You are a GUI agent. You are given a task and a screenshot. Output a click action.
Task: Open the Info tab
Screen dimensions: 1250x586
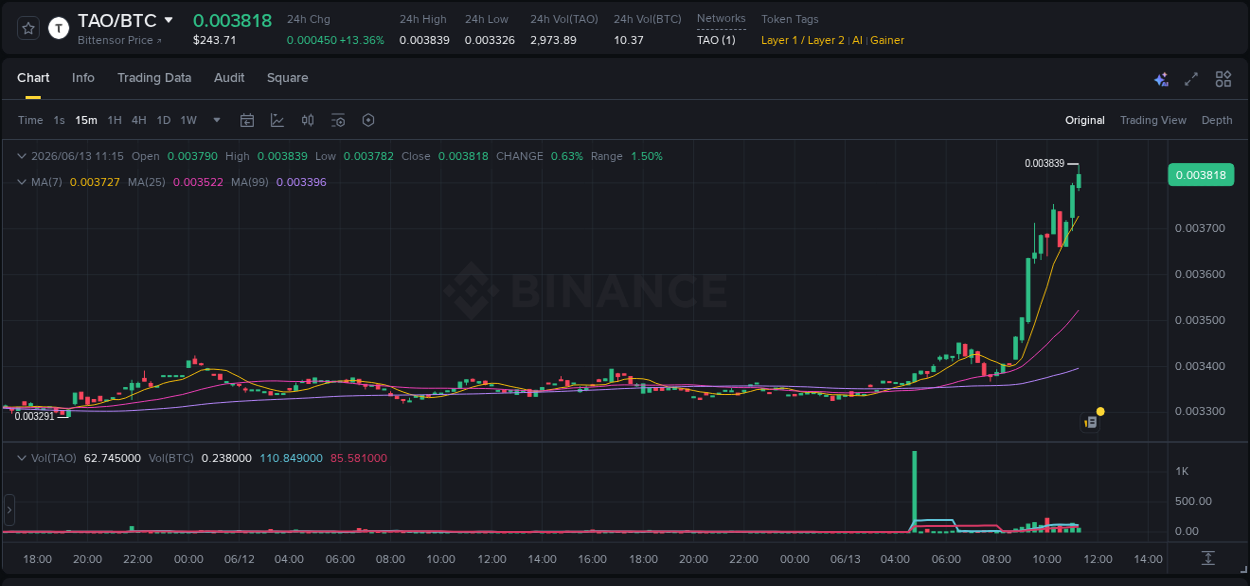83,78
